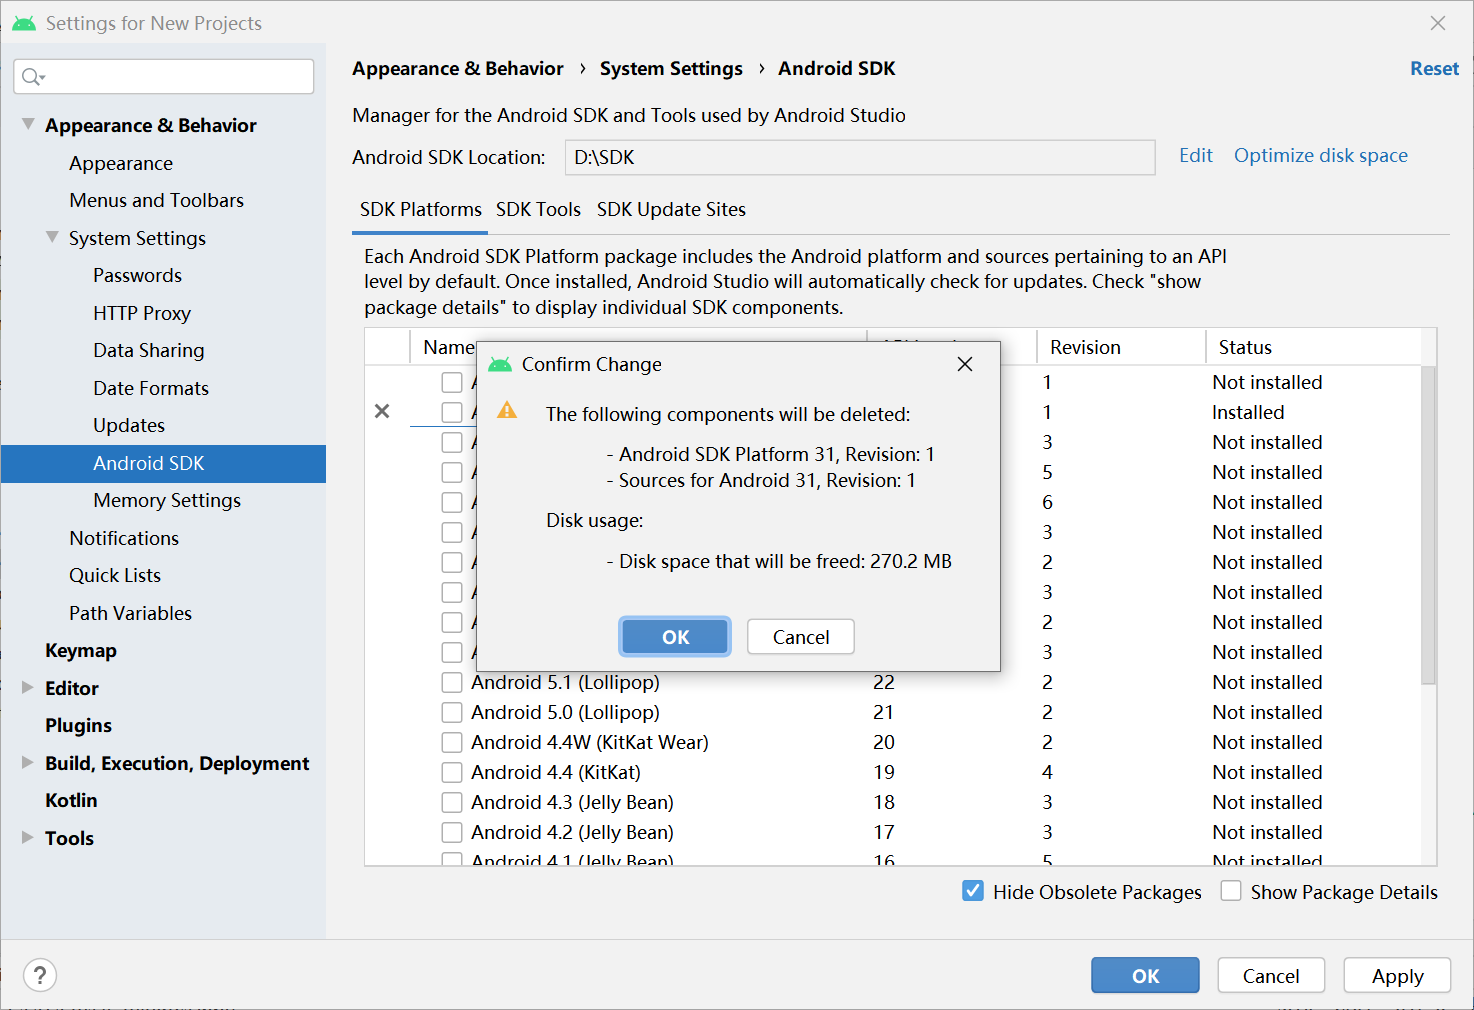Image resolution: width=1474 pixels, height=1010 pixels.
Task: Confirm deletion with the dialog OK button
Action: point(675,637)
